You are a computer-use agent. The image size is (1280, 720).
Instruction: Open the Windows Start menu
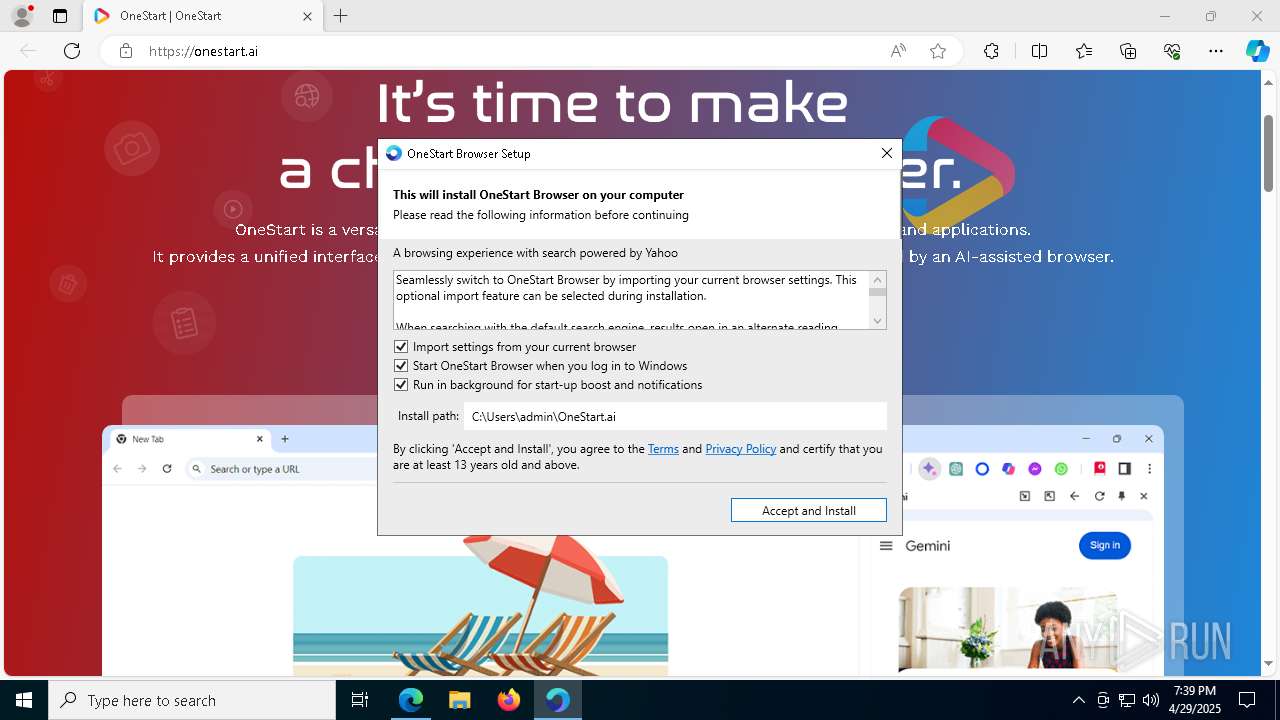pyautogui.click(x=24, y=700)
